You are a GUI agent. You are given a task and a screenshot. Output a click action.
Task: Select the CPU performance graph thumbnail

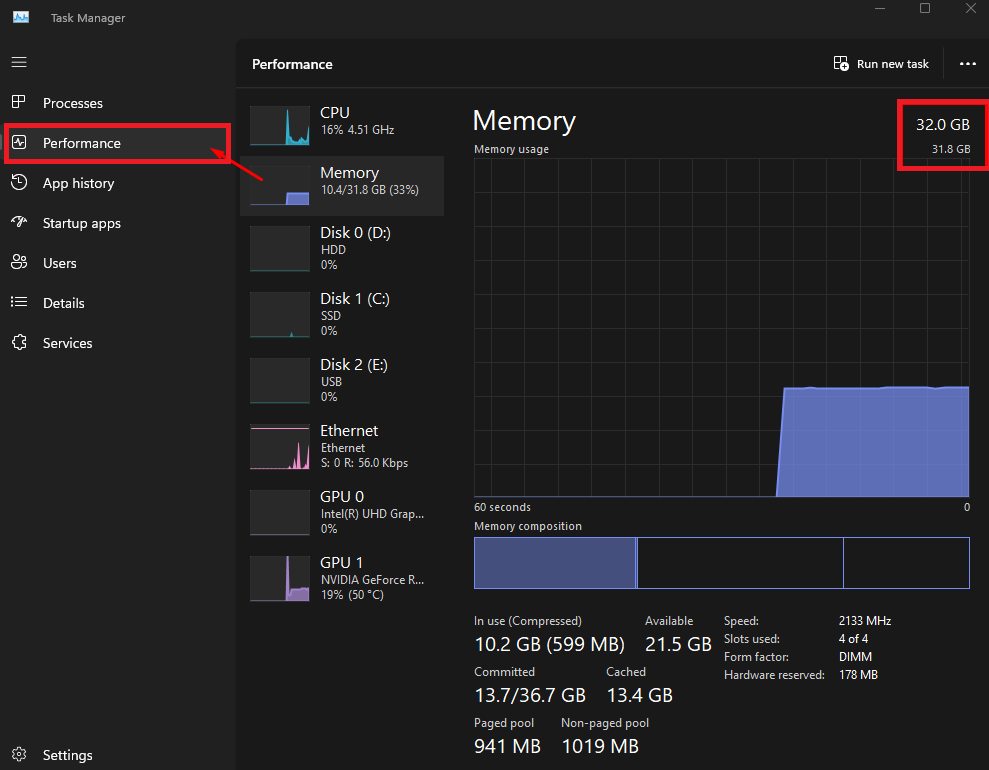click(279, 125)
